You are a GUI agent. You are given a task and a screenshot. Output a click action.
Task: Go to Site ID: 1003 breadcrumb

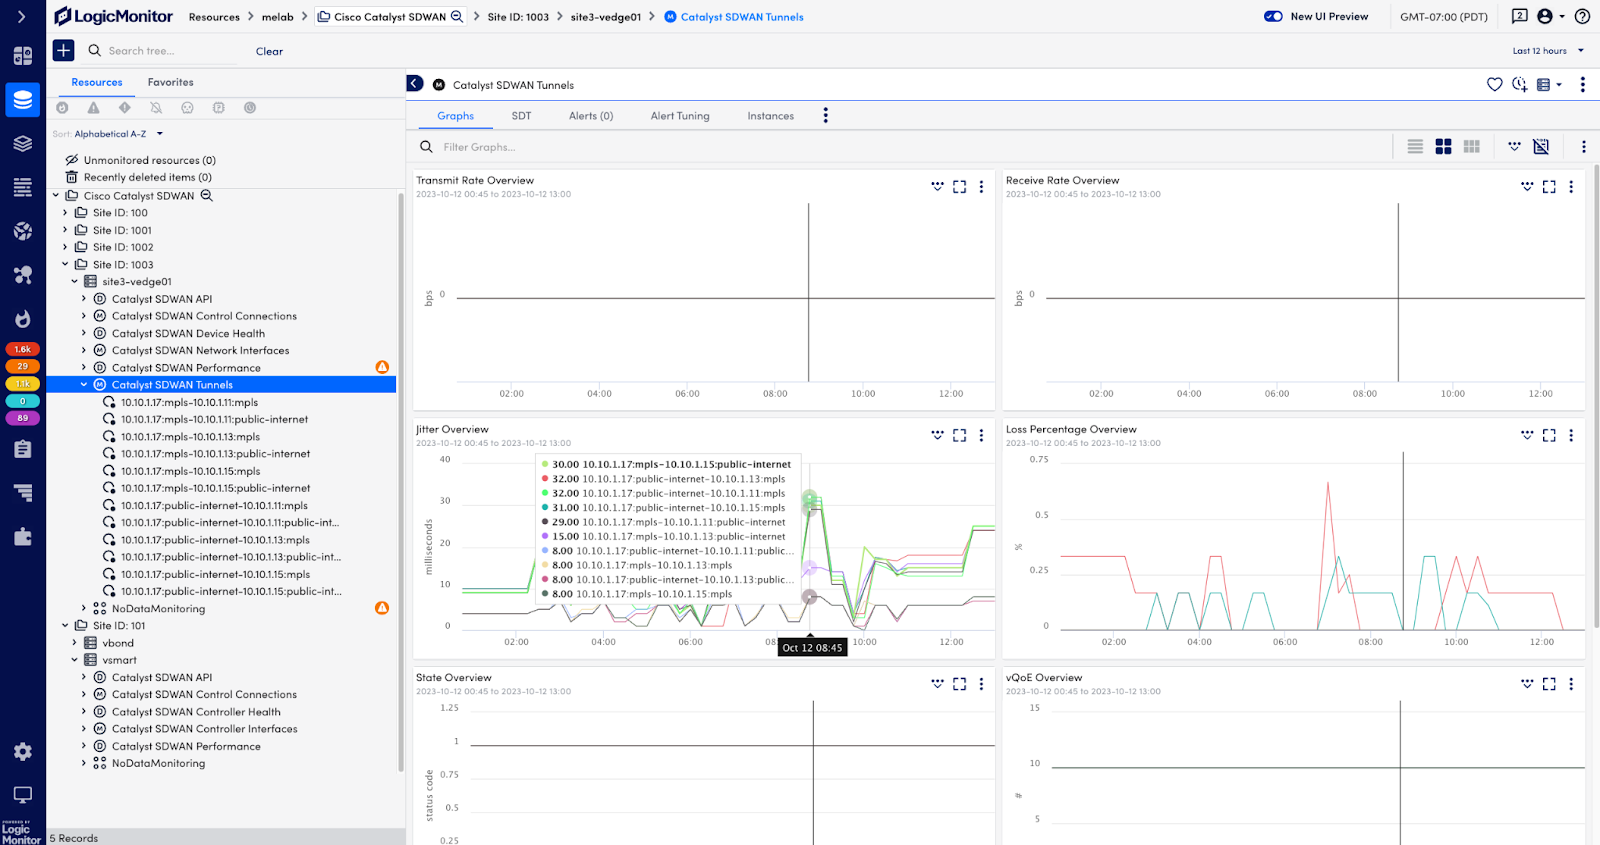pos(518,17)
